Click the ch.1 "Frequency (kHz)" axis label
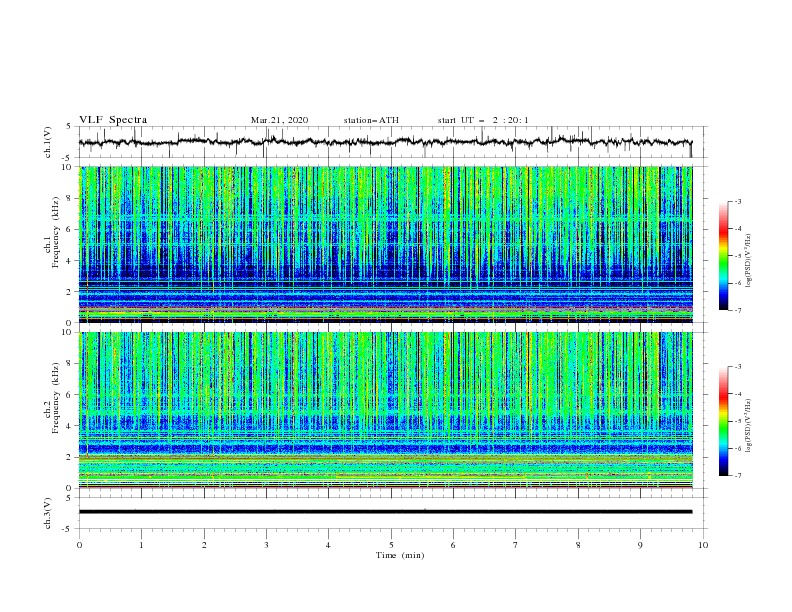Screen dimensions: 792x612 (55, 230)
